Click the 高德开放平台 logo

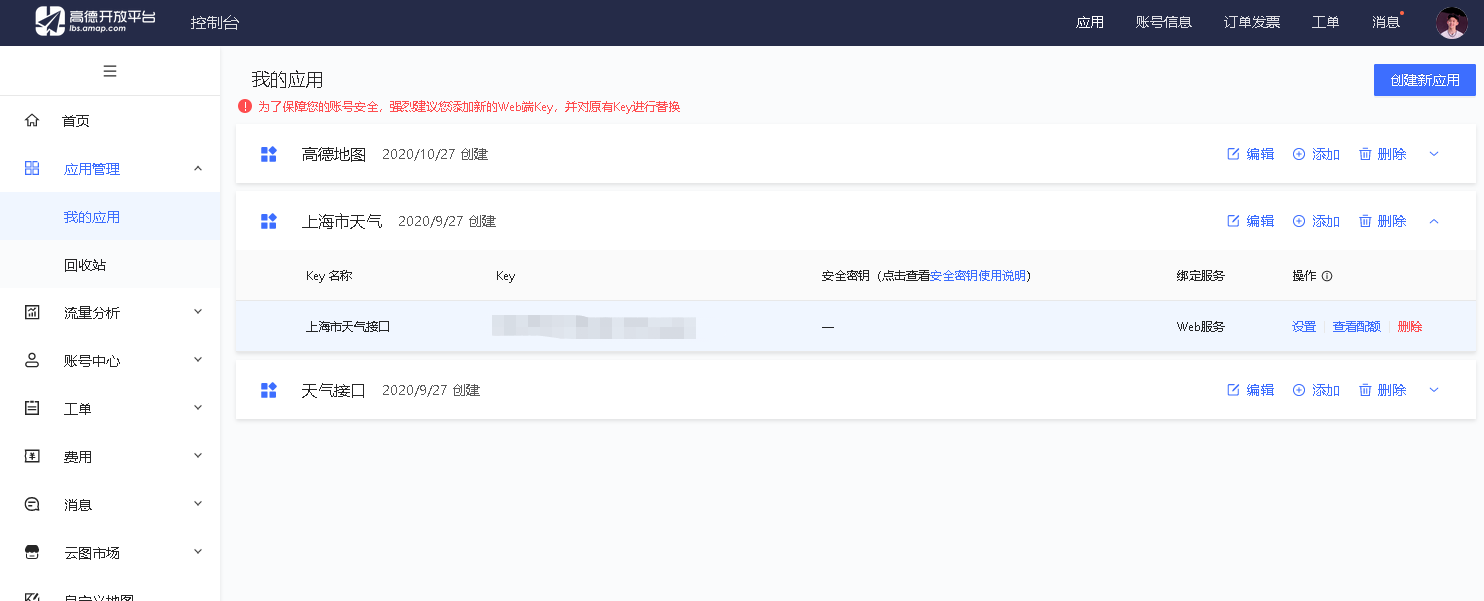(x=95, y=22)
